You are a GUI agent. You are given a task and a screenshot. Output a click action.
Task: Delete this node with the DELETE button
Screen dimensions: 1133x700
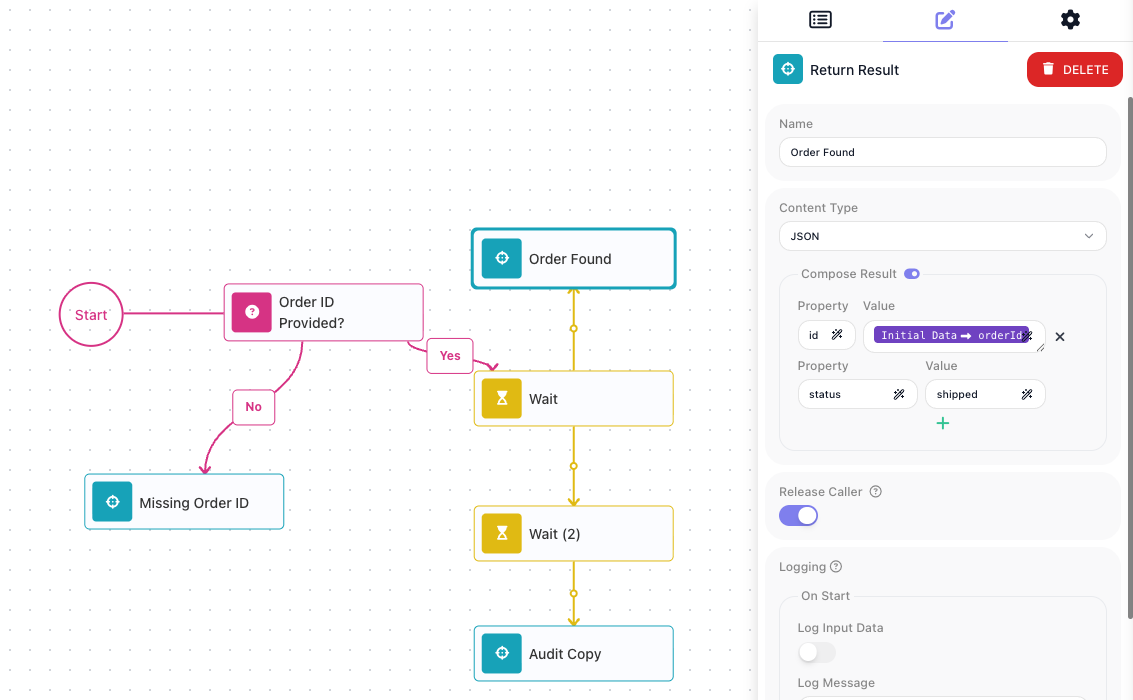point(1074,69)
